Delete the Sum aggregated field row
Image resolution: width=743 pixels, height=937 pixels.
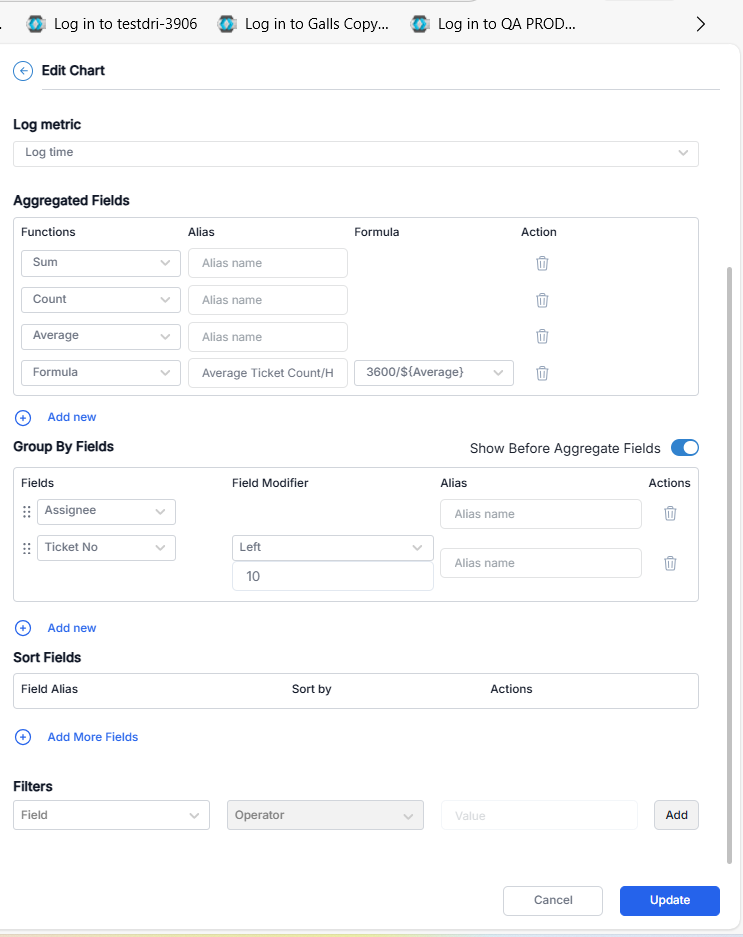point(542,263)
